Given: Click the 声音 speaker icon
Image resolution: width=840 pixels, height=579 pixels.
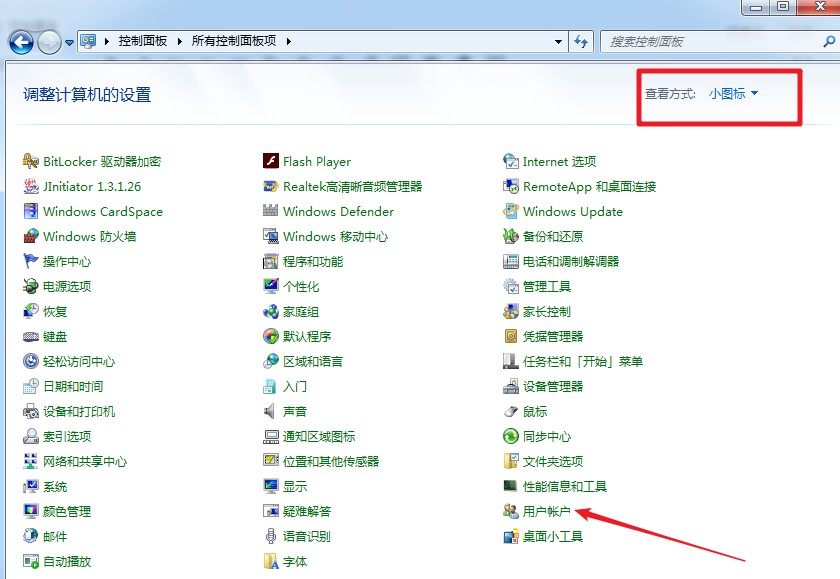Looking at the screenshot, I should [269, 411].
